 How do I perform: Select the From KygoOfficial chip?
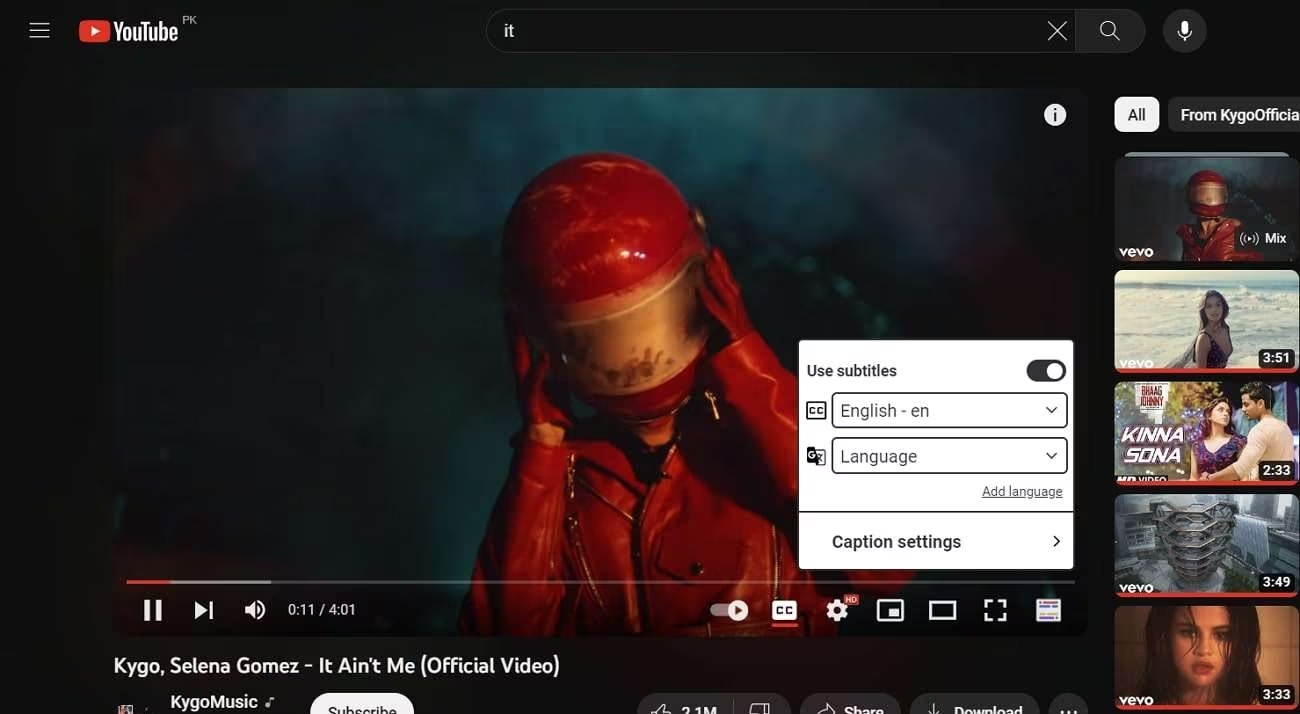pos(1238,115)
